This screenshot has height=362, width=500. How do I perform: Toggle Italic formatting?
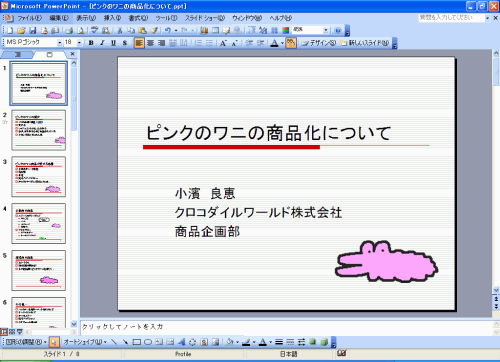pyautogui.click(x=102, y=43)
